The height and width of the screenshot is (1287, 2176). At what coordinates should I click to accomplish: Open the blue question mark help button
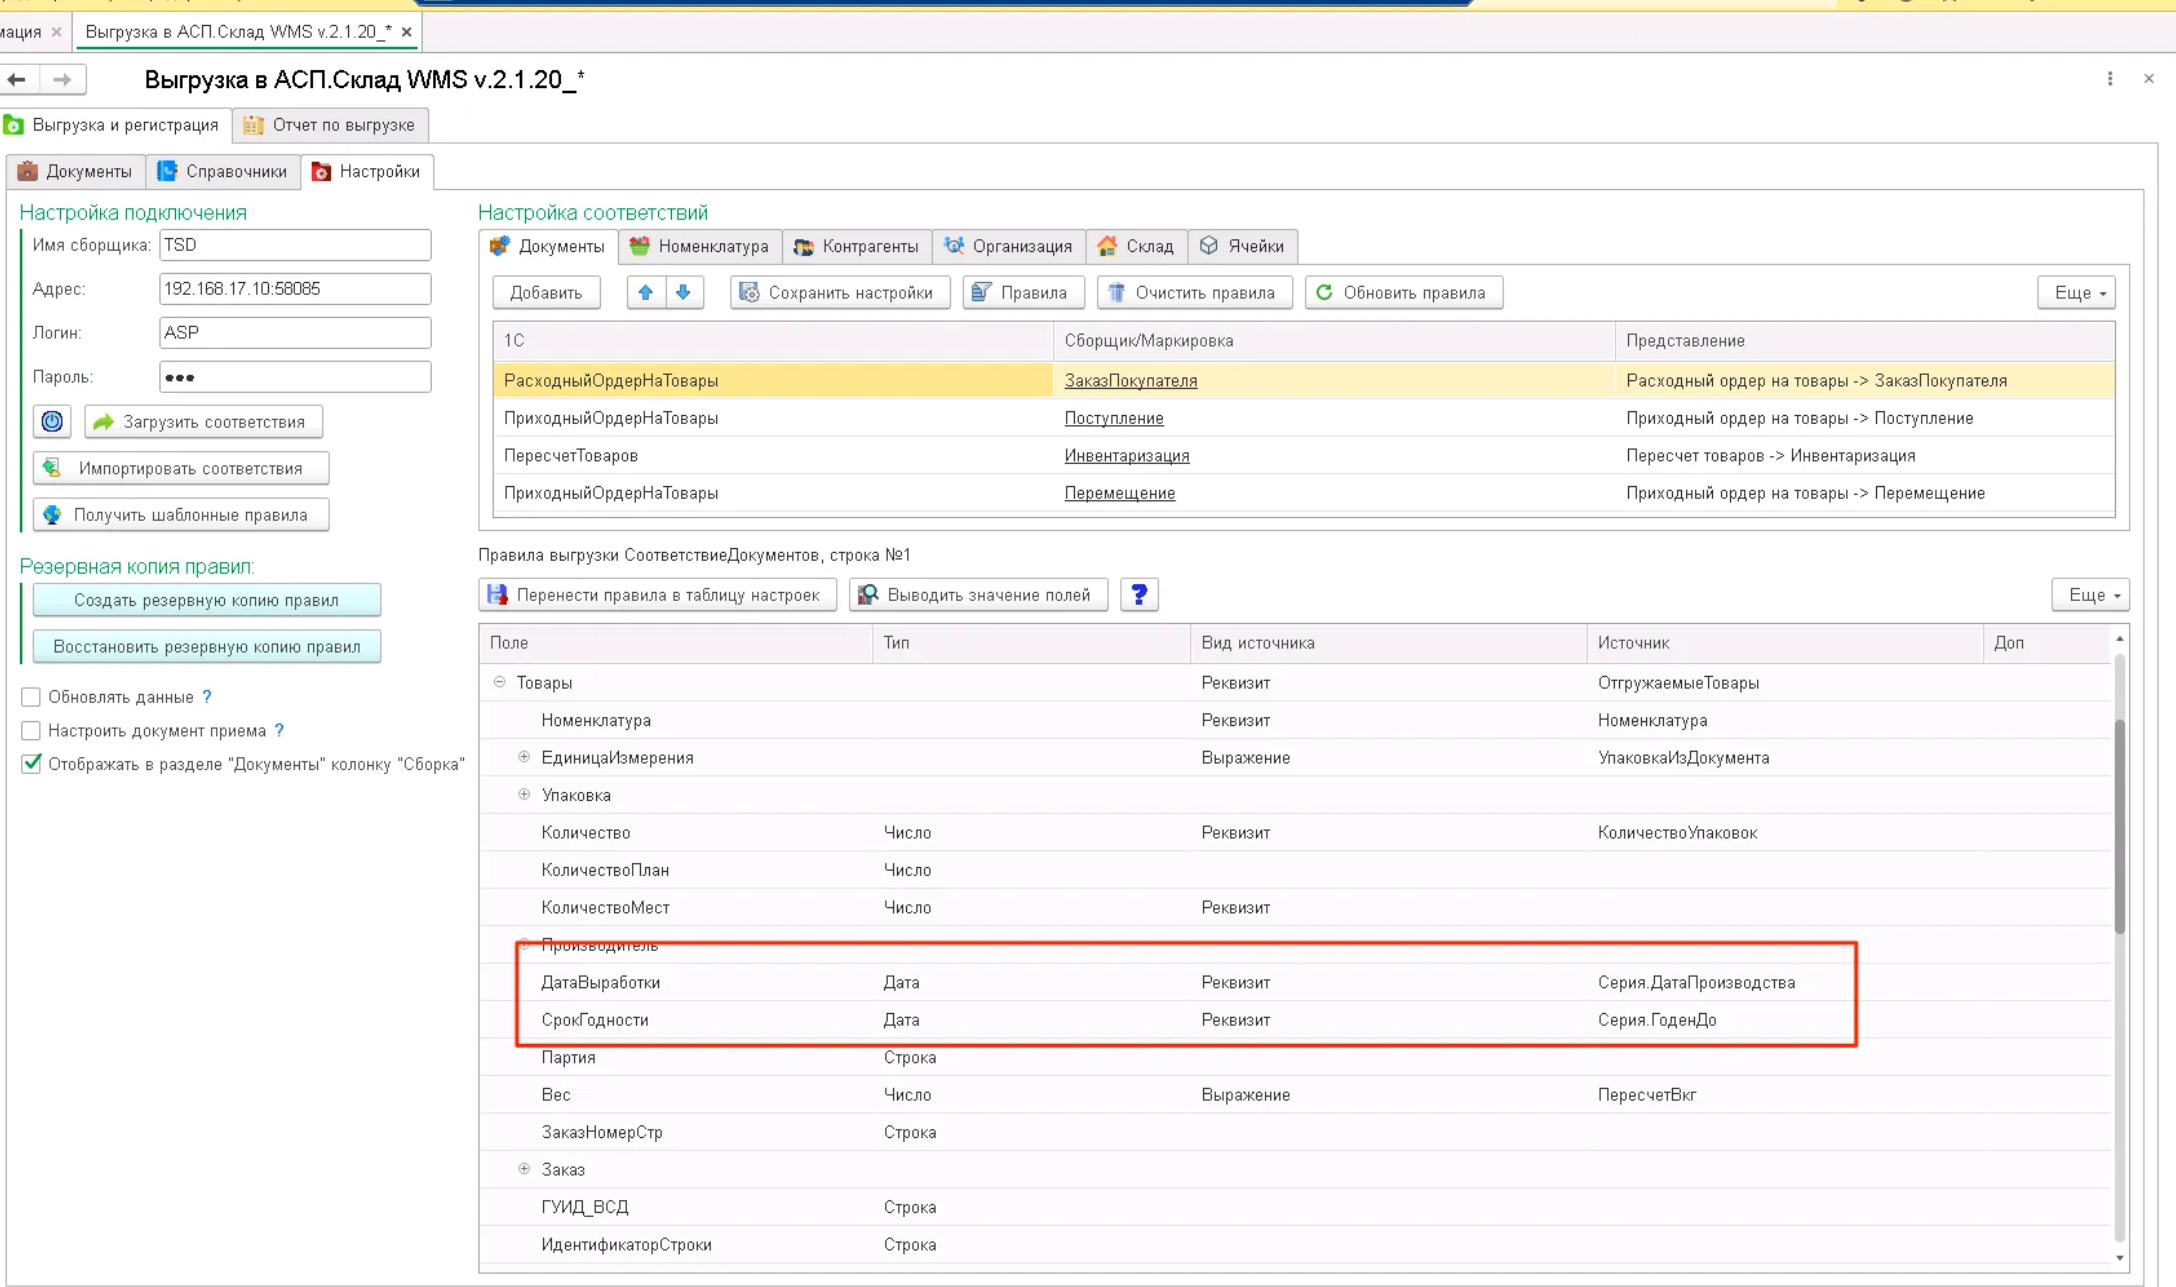[x=1139, y=595]
